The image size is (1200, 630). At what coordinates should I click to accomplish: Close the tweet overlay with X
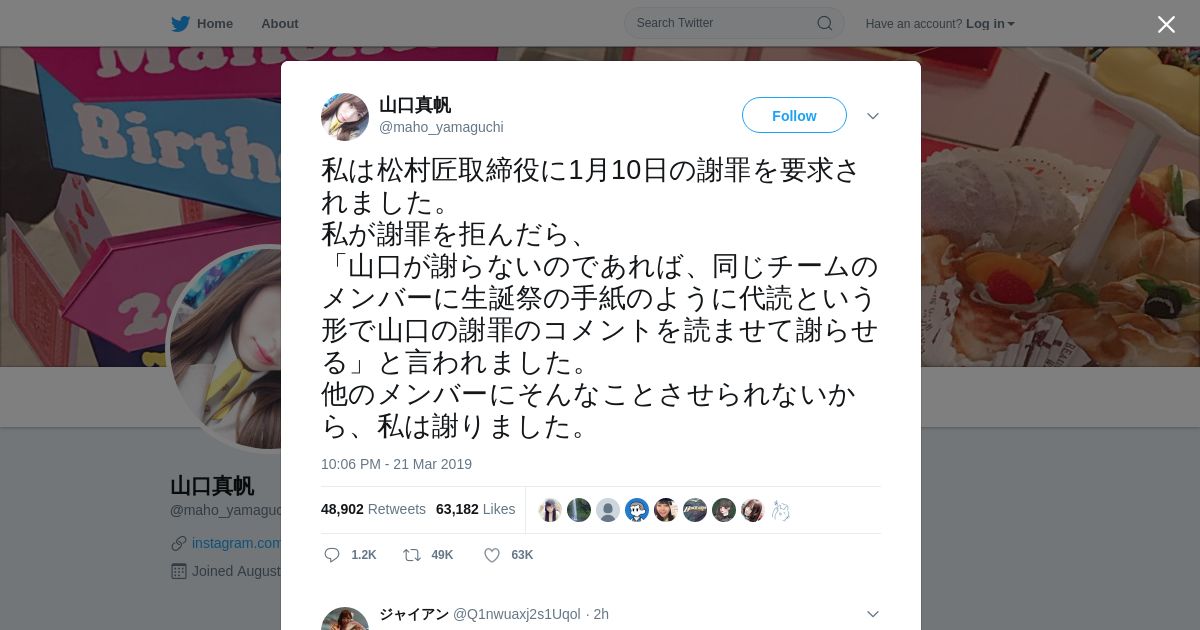(x=1166, y=24)
